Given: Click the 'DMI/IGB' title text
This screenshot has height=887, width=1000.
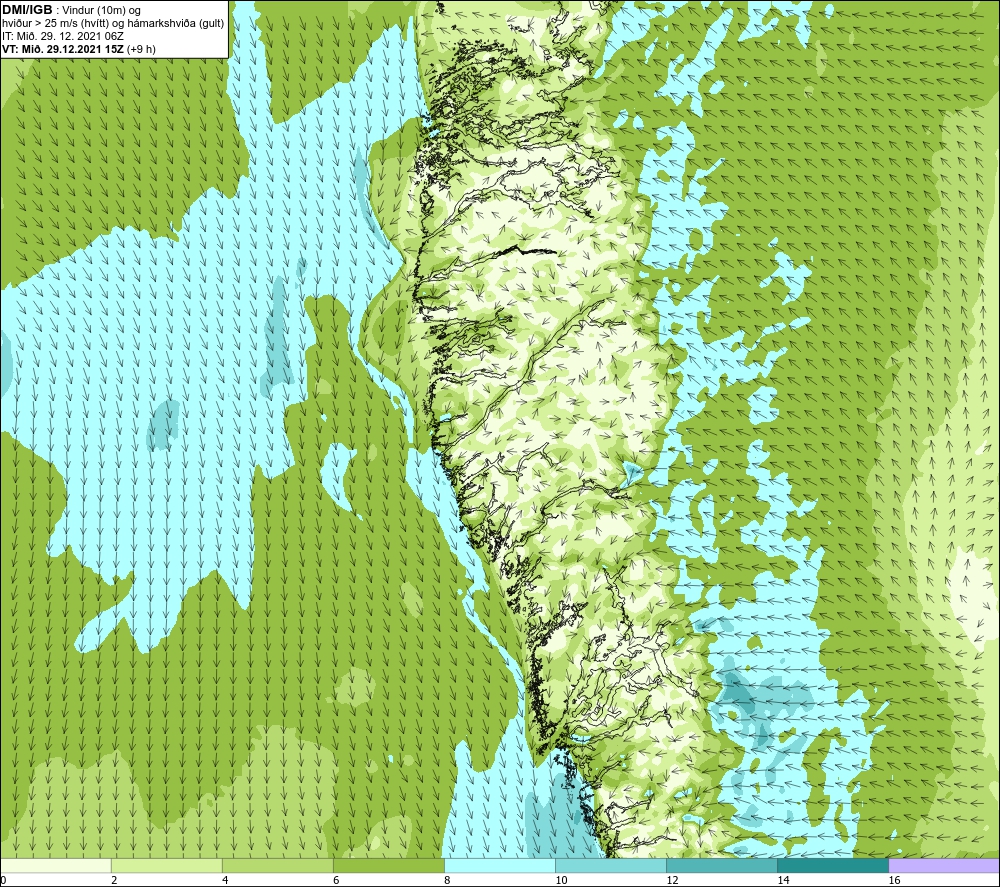Looking at the screenshot, I should [x=27, y=10].
